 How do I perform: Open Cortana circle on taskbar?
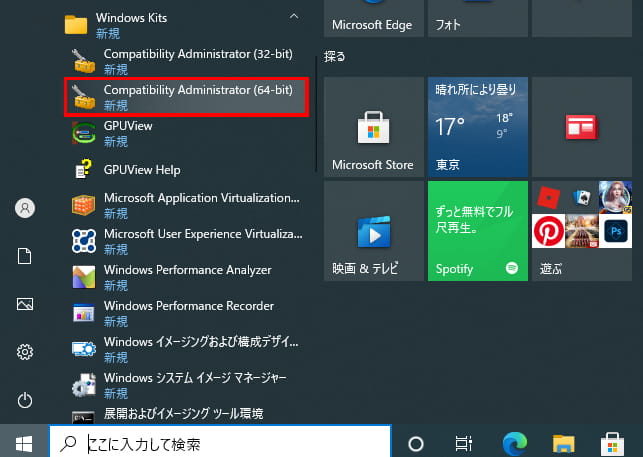coord(416,443)
